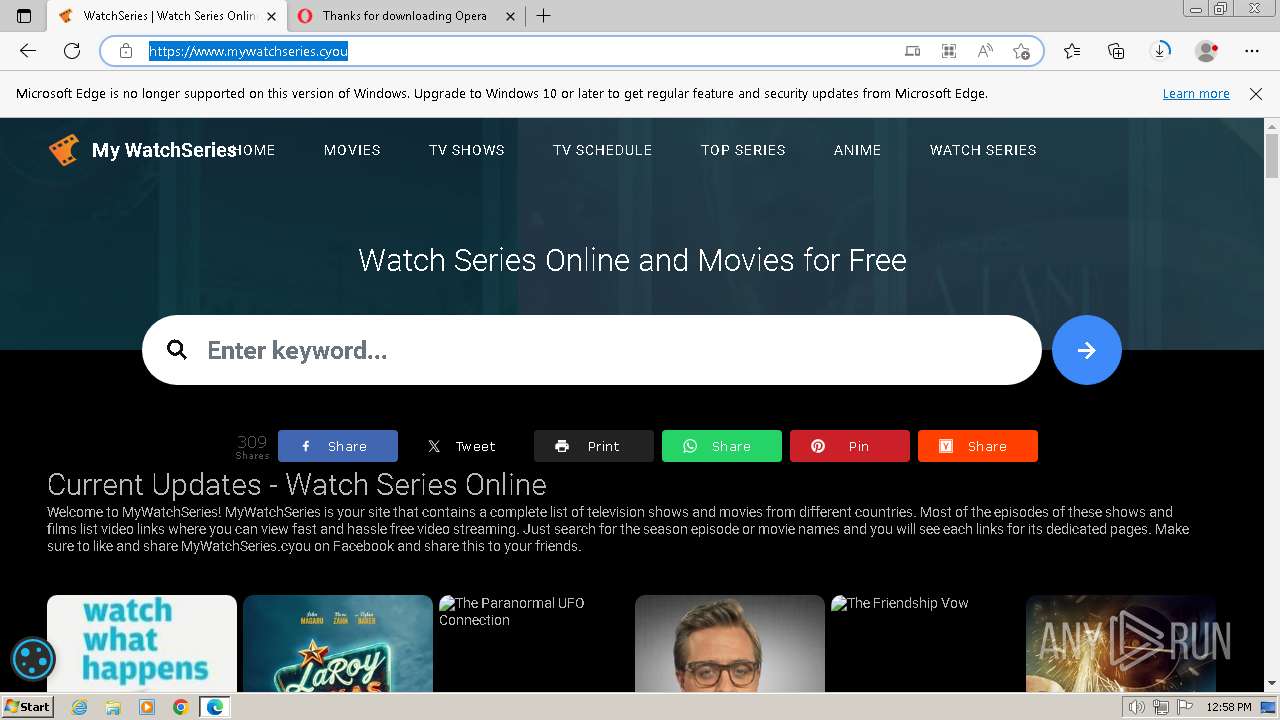Open the Favorites list icon

pos(1072,51)
